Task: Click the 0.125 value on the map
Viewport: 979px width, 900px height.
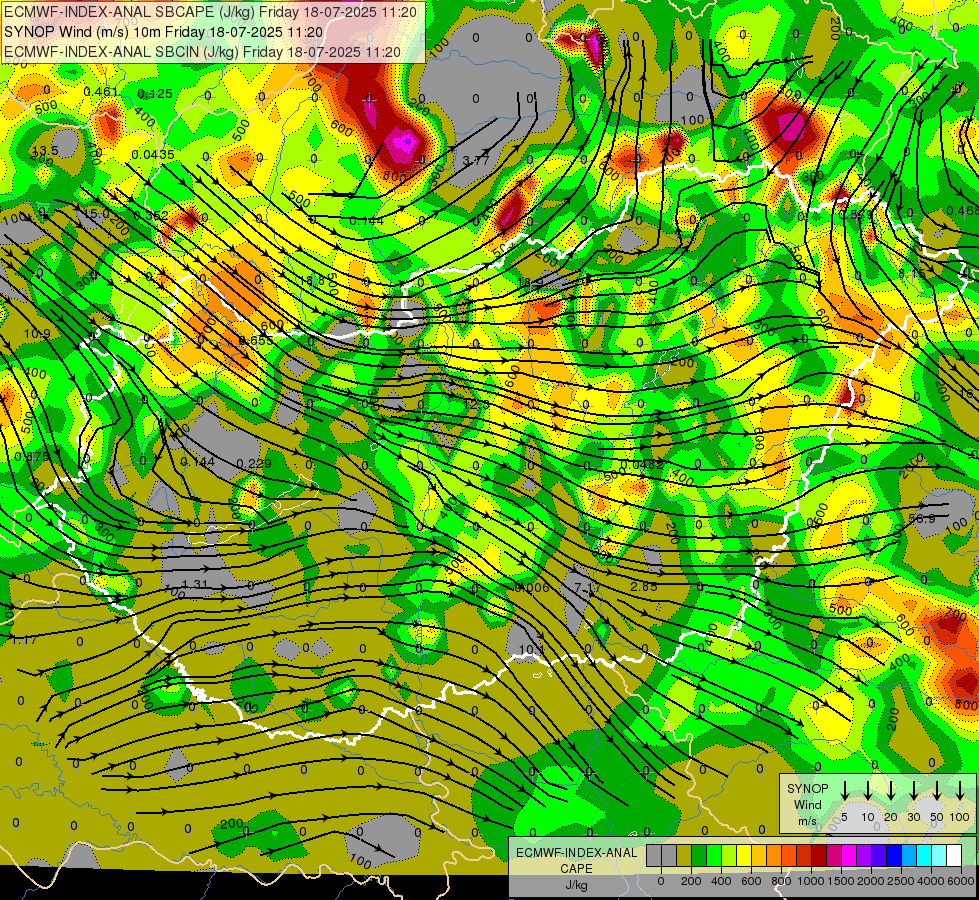Action: click(x=155, y=94)
